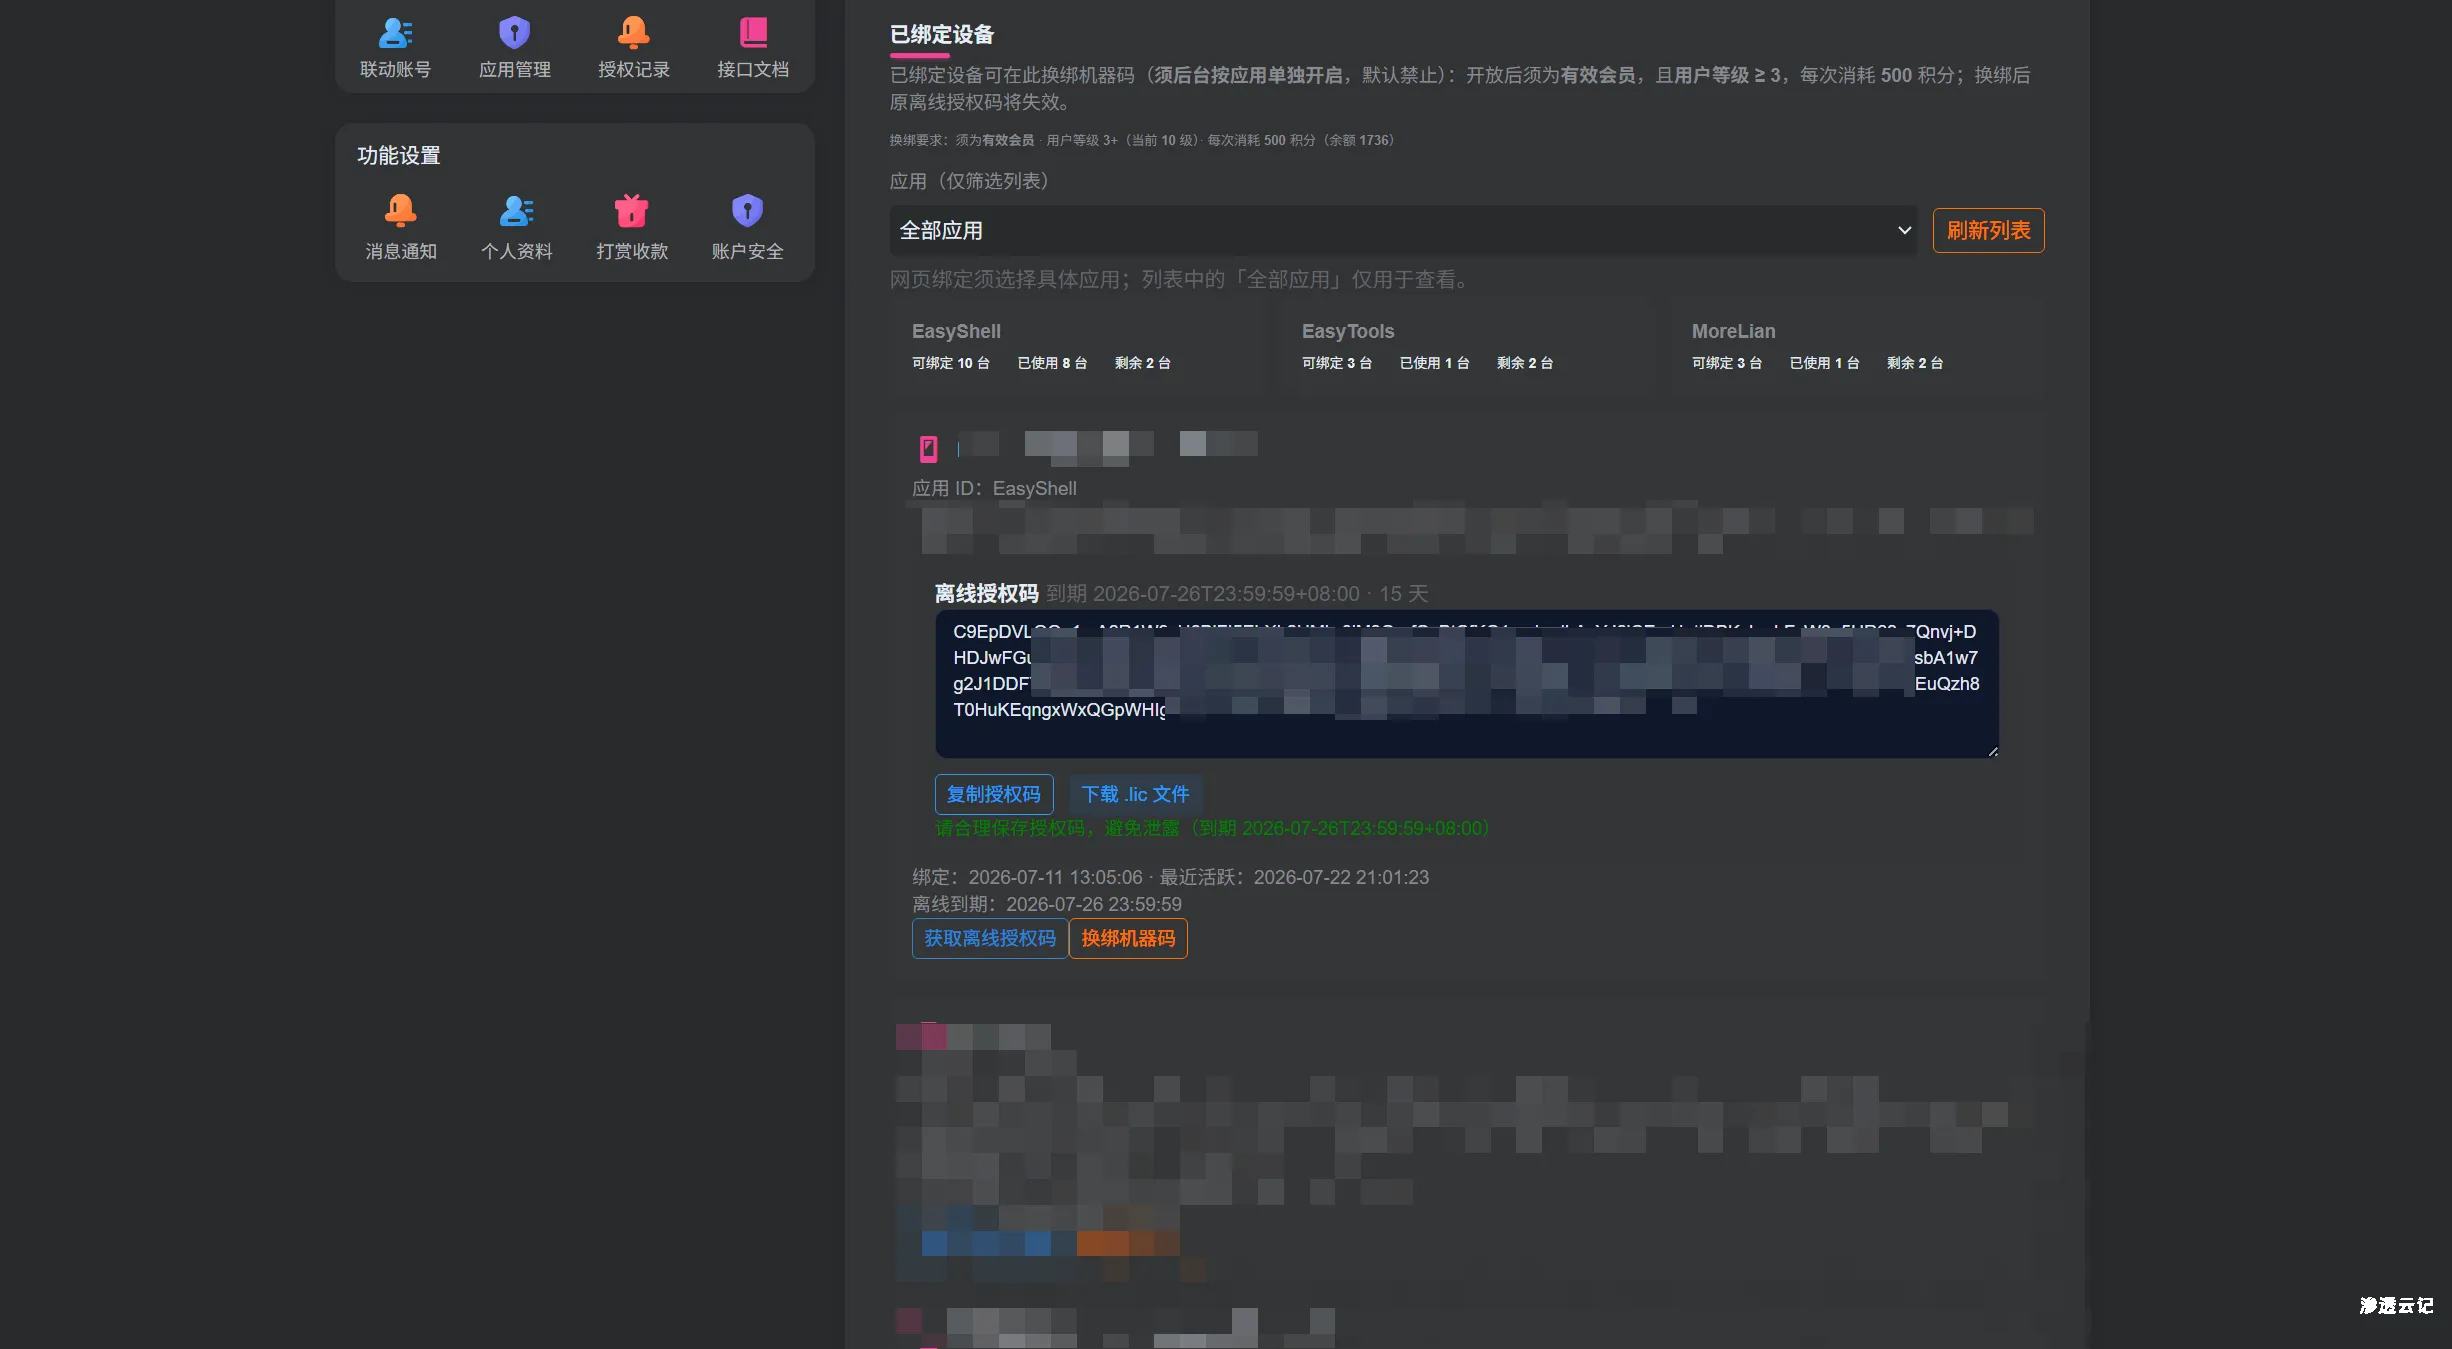
Task: Click the 离线到期: 2026-07-26 23:59:59 text
Action: coord(1046,904)
